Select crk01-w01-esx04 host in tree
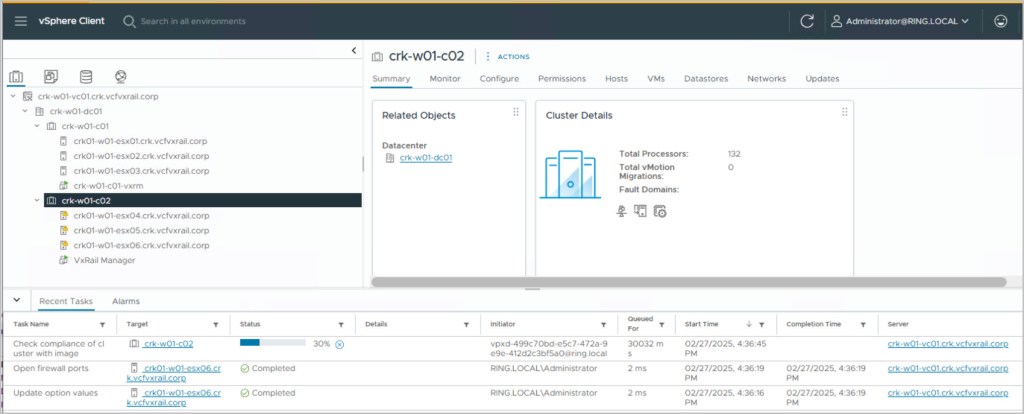The height and width of the screenshot is (414, 1024). click(x=141, y=215)
